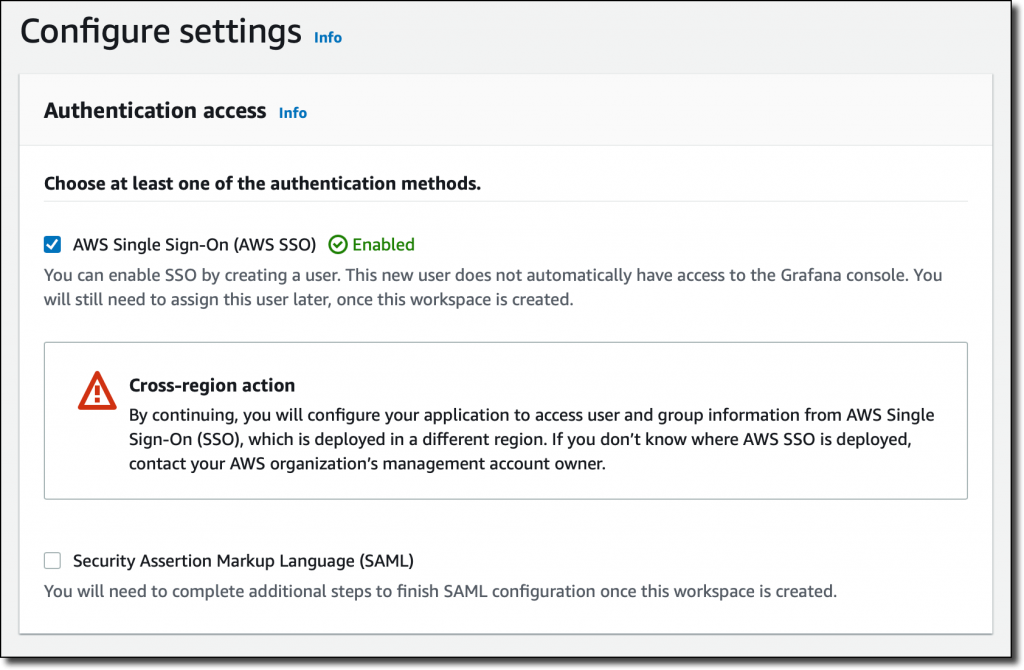
Task: Click the green Enabled checkmark icon
Action: pyautogui.click(x=338, y=244)
